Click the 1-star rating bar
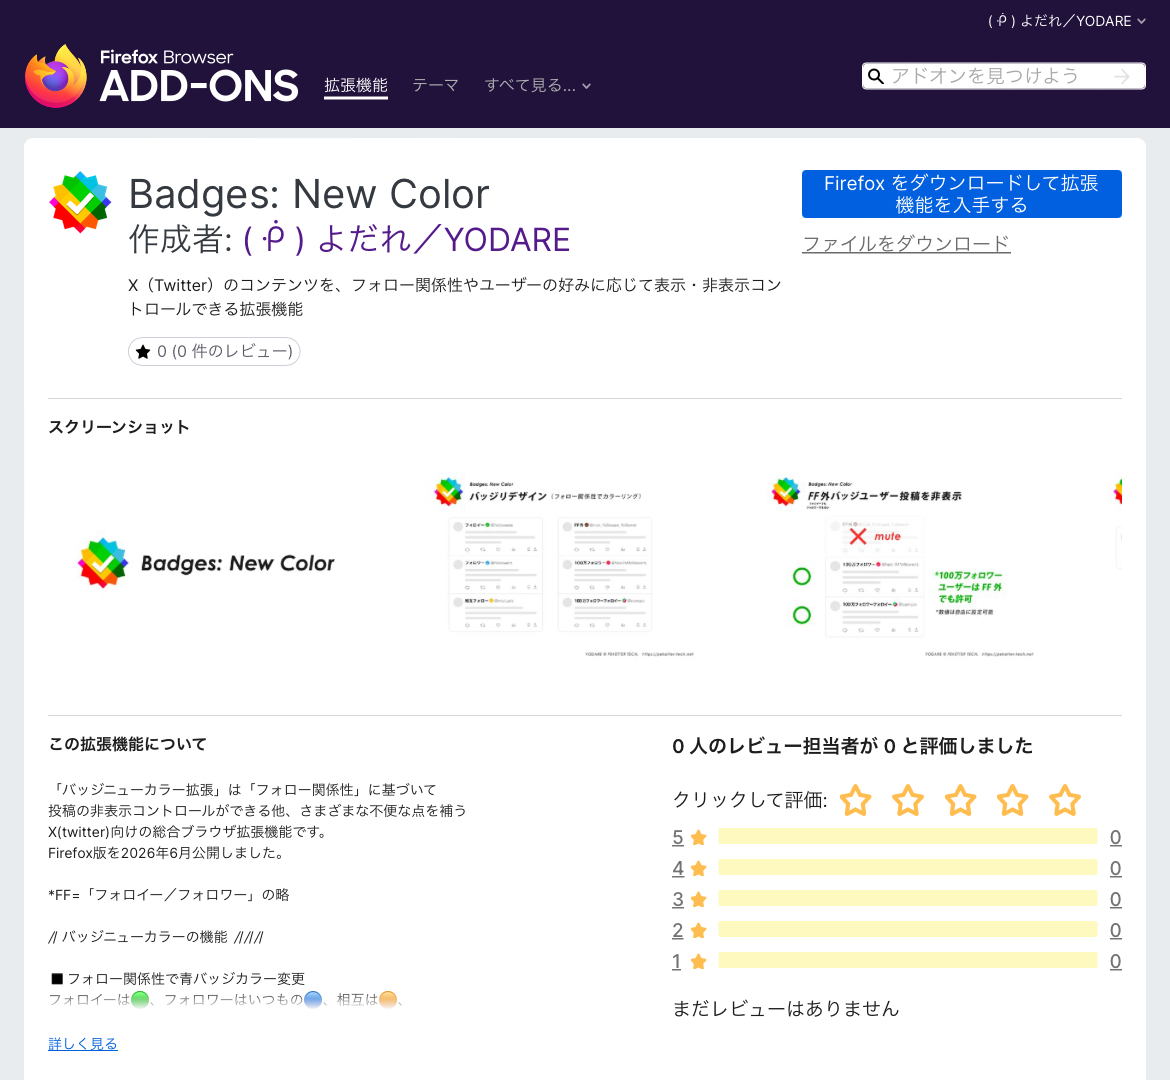 point(907,960)
